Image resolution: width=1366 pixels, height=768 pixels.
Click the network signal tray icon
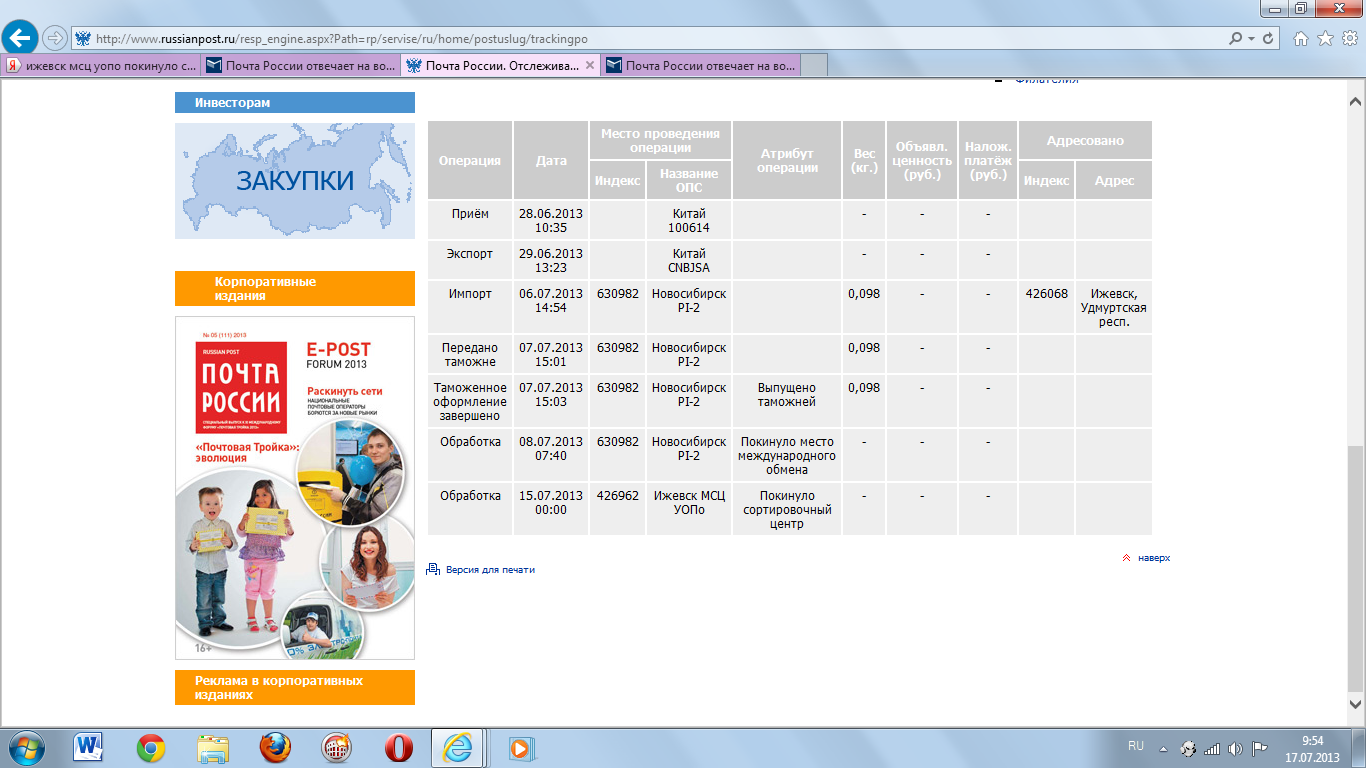click(1212, 748)
